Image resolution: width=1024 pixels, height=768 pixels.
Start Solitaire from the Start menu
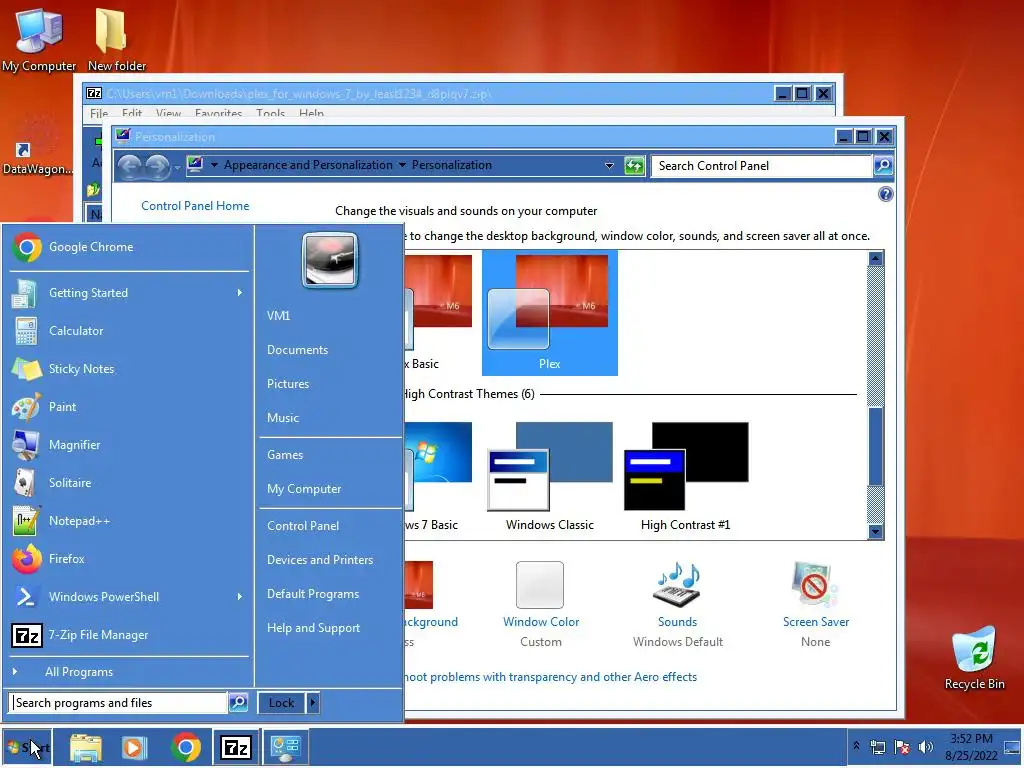tap(128, 483)
